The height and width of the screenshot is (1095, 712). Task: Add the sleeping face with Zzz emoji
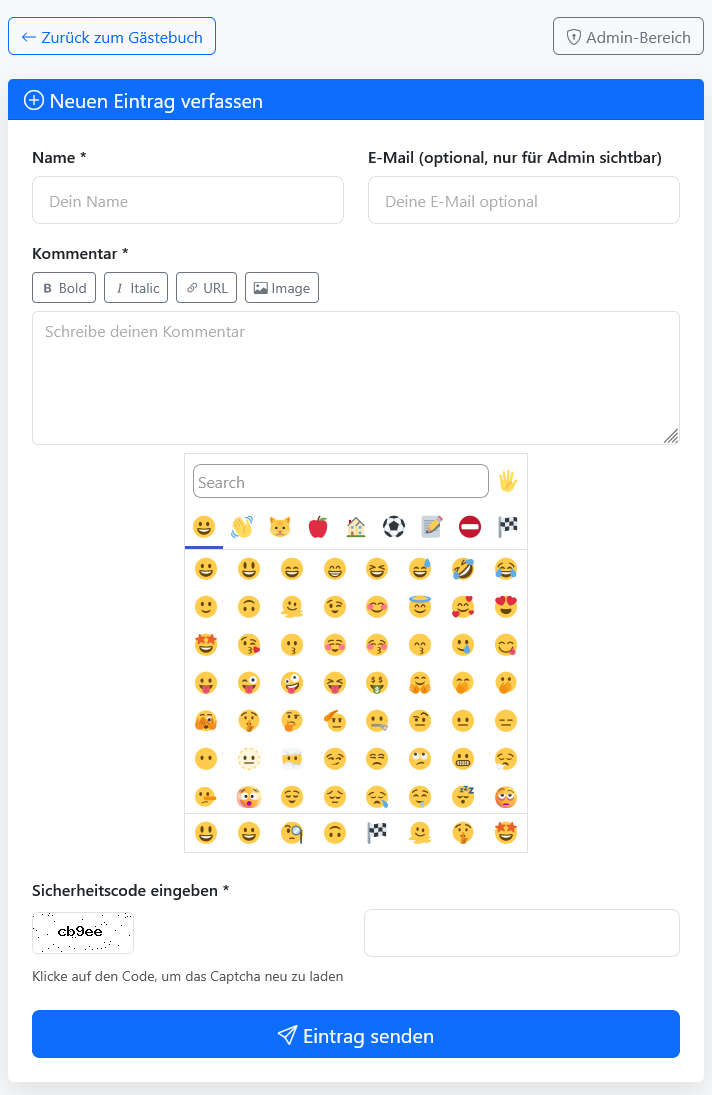coord(463,797)
